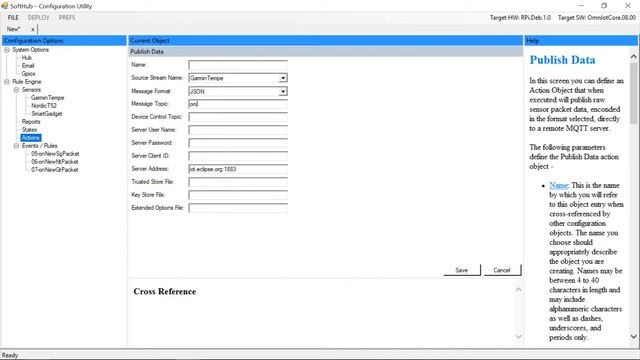Click the Publish Data section bar
Viewport: 640px width, 360px height.
coord(325,52)
